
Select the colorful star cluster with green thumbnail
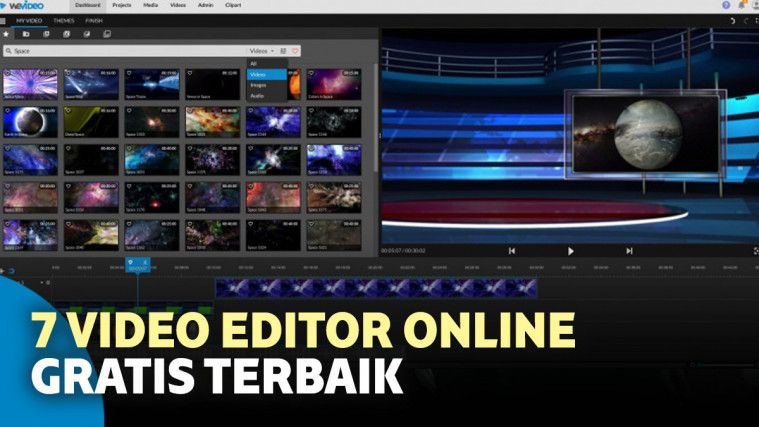point(213,235)
